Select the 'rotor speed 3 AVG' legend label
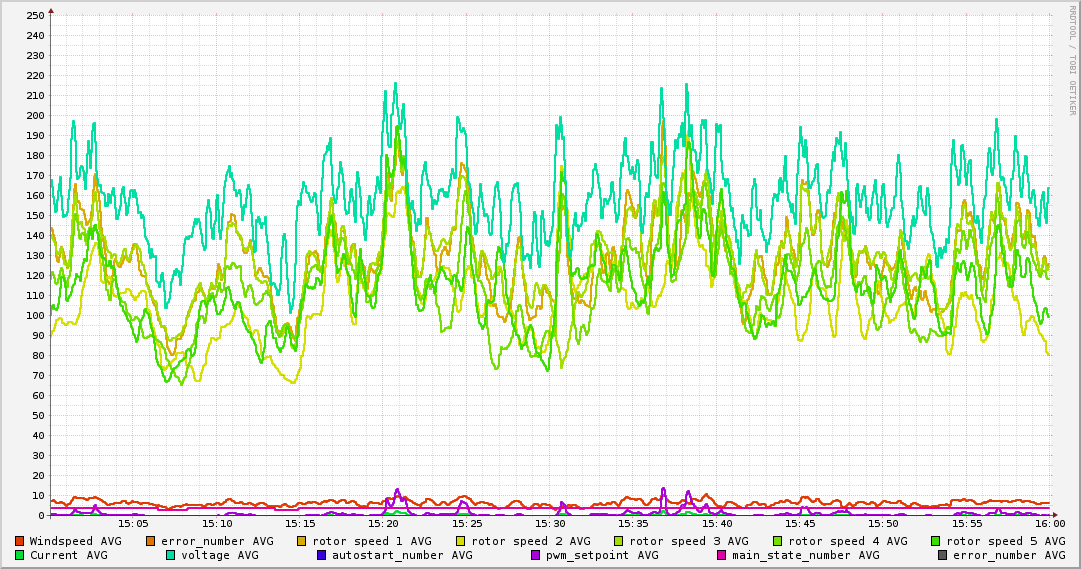Image resolution: width=1081 pixels, height=569 pixels. coord(689,541)
